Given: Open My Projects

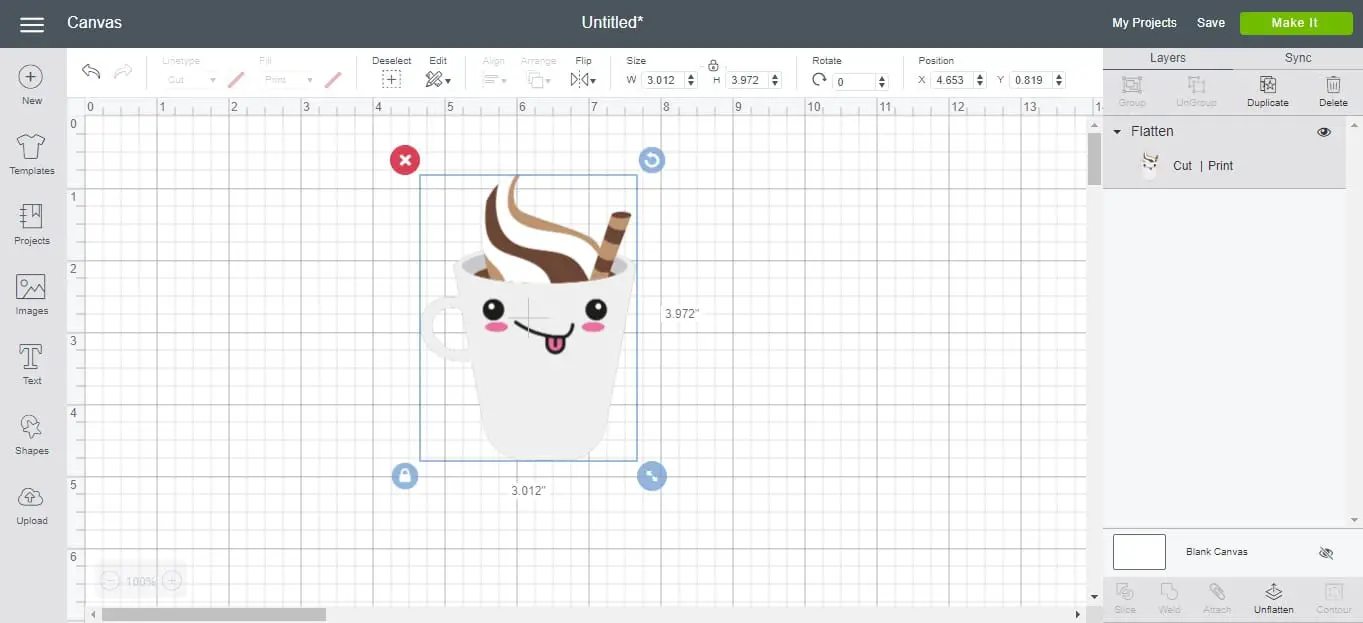Looking at the screenshot, I should 1144,22.
